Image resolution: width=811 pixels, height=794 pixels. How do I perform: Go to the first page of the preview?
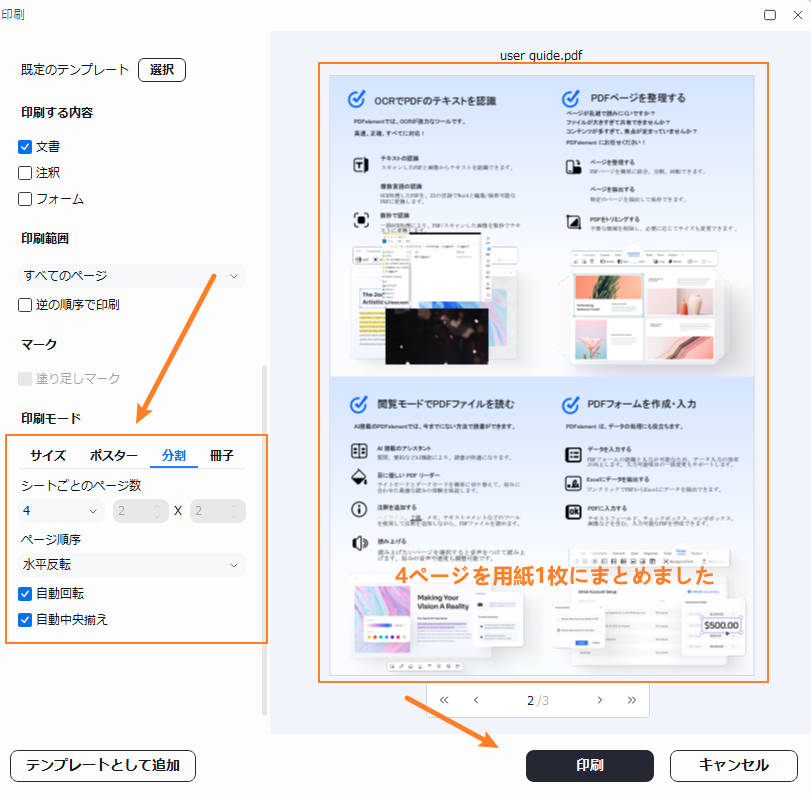coord(444,700)
